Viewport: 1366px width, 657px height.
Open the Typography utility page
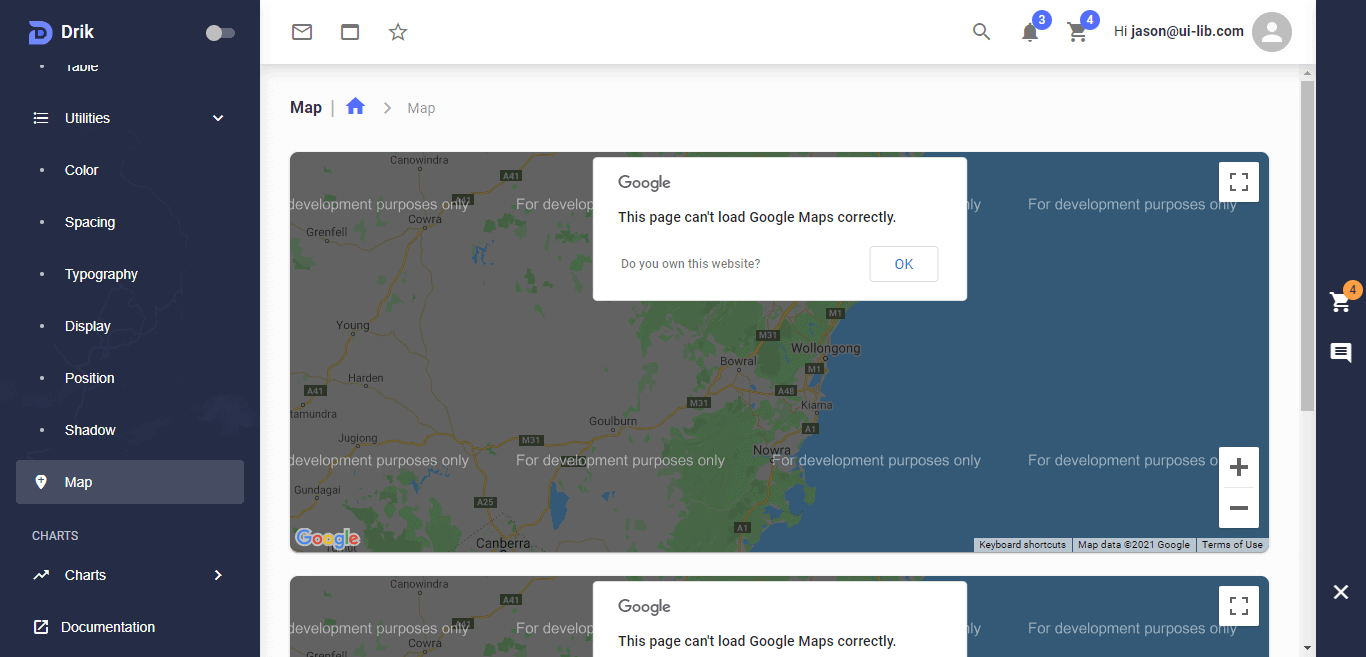tap(101, 274)
